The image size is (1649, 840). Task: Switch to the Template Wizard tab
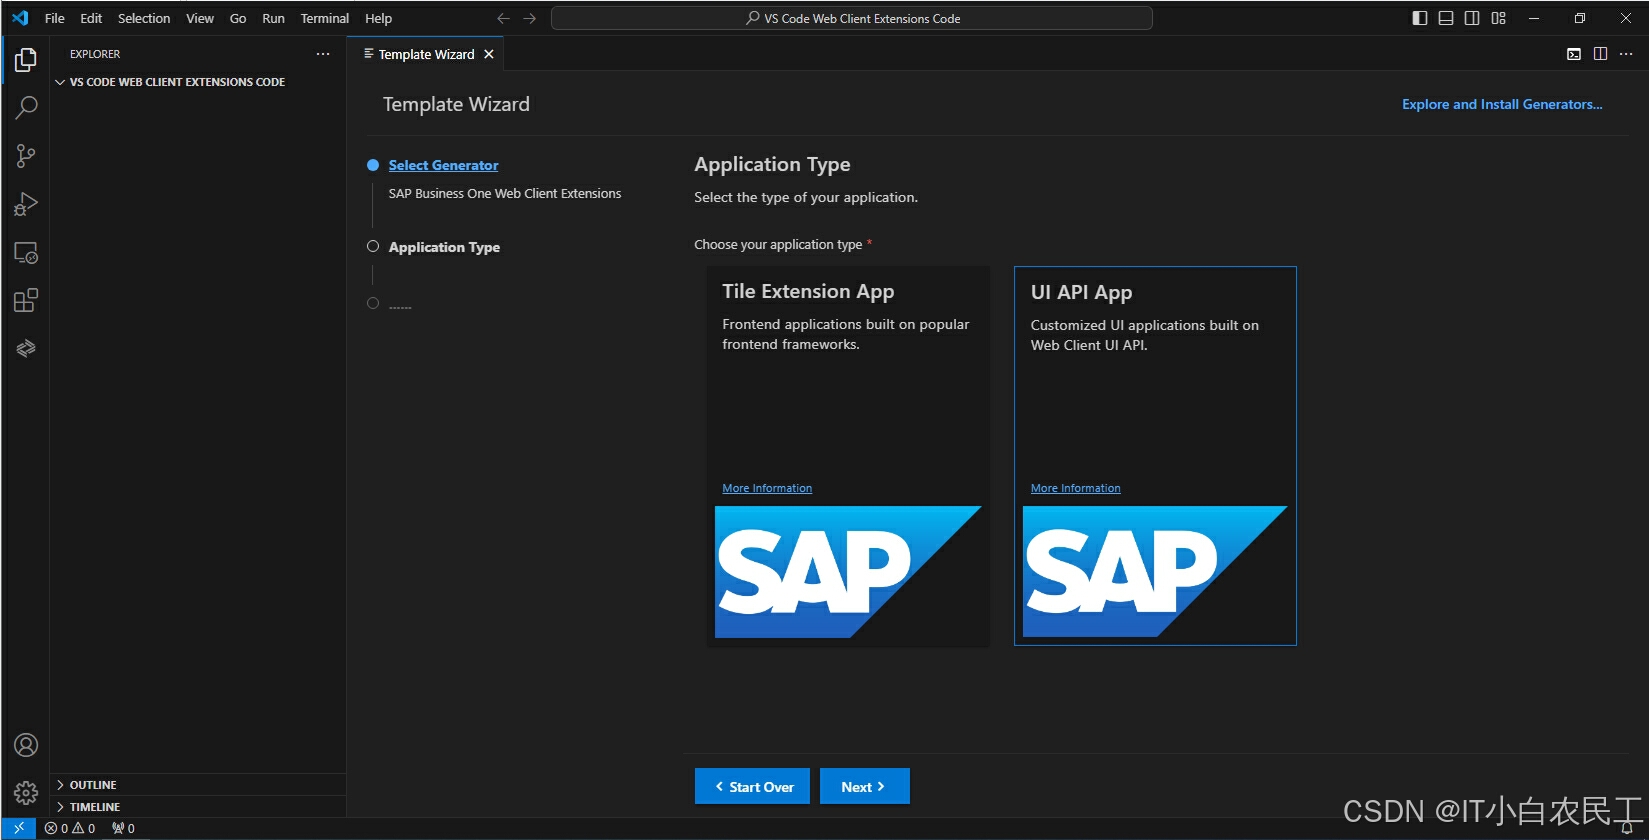tap(426, 54)
